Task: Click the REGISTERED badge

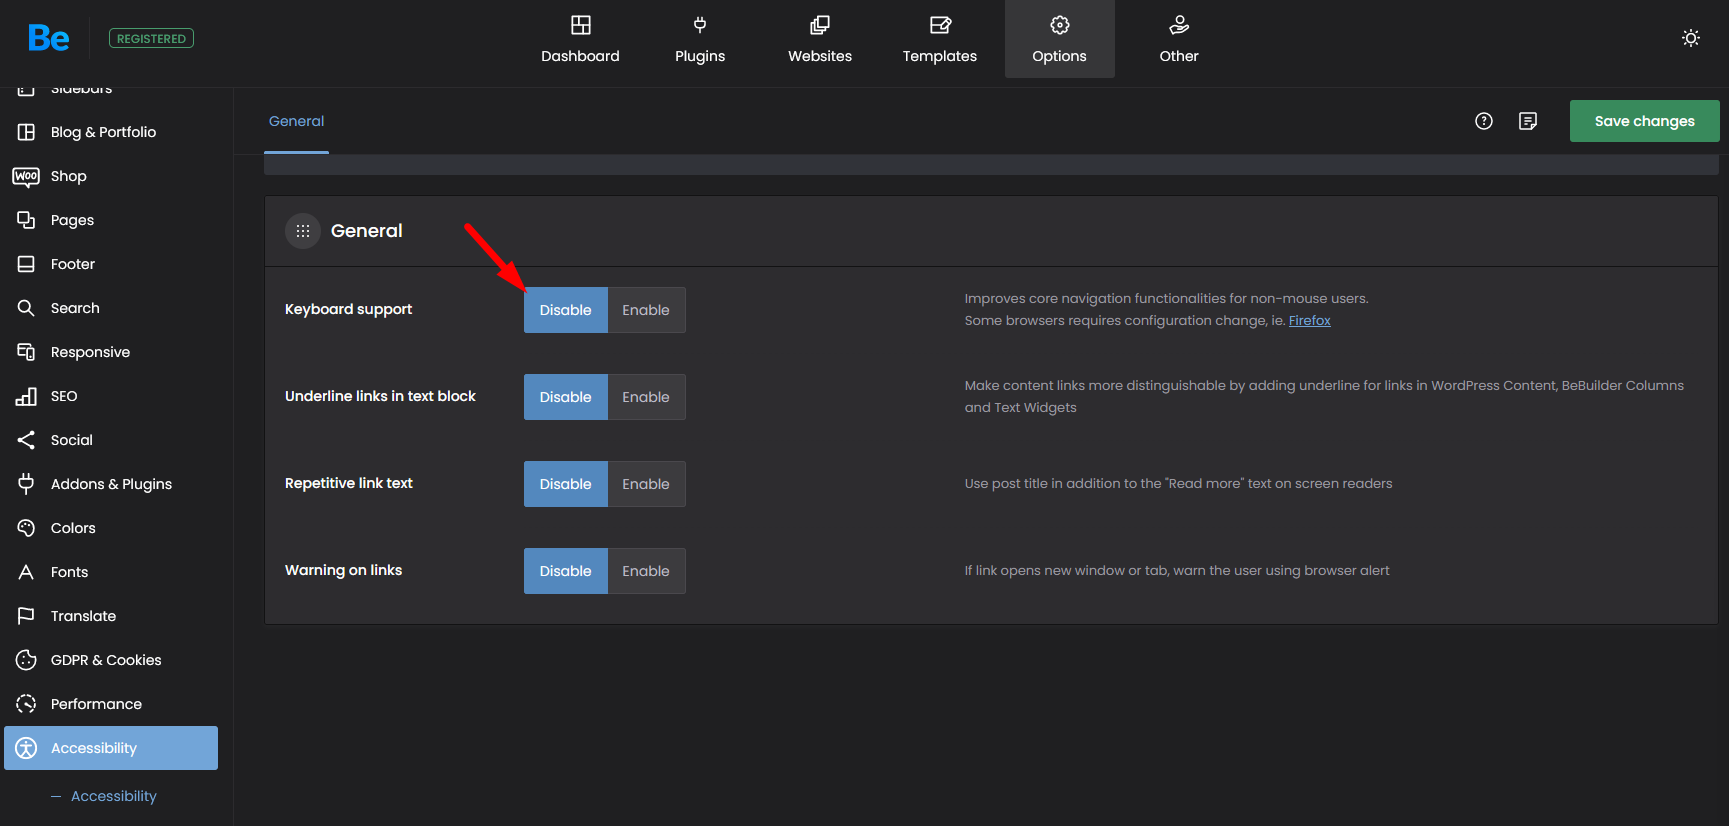Action: (151, 39)
